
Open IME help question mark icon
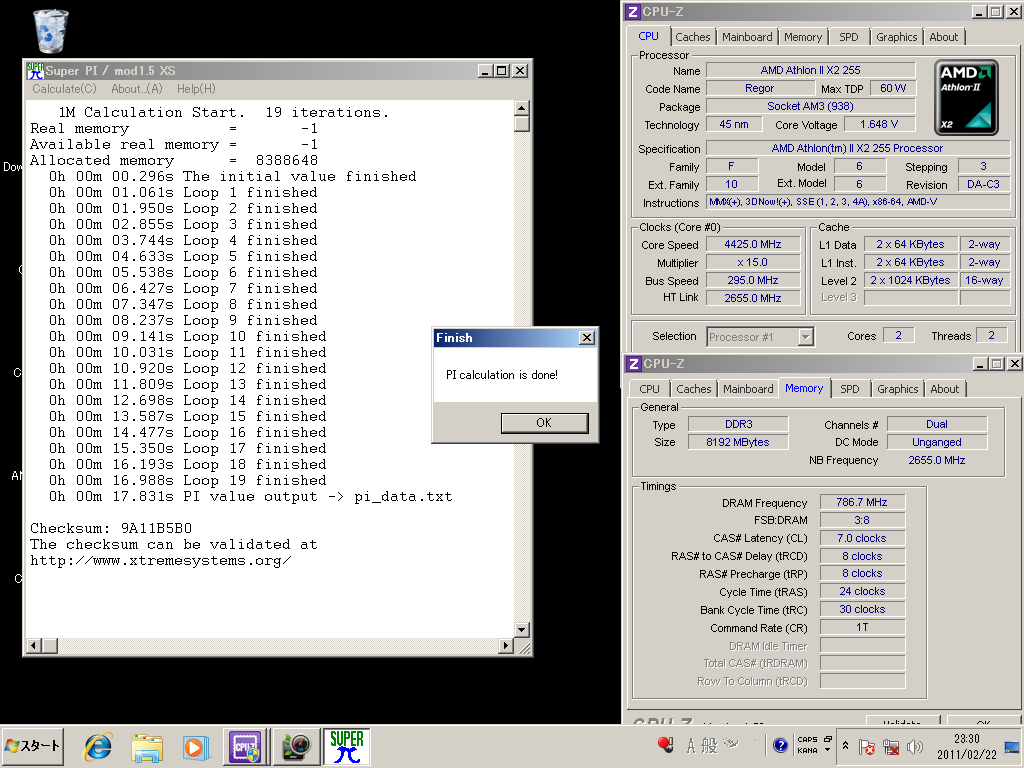tap(780, 745)
